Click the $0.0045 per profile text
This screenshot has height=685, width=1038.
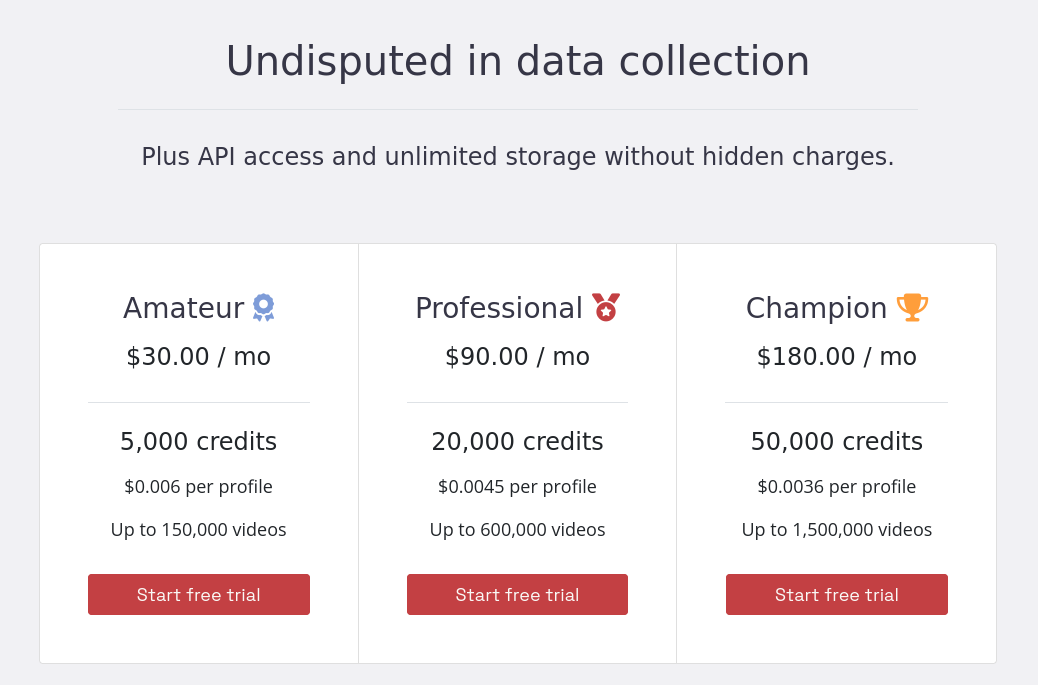click(x=517, y=486)
